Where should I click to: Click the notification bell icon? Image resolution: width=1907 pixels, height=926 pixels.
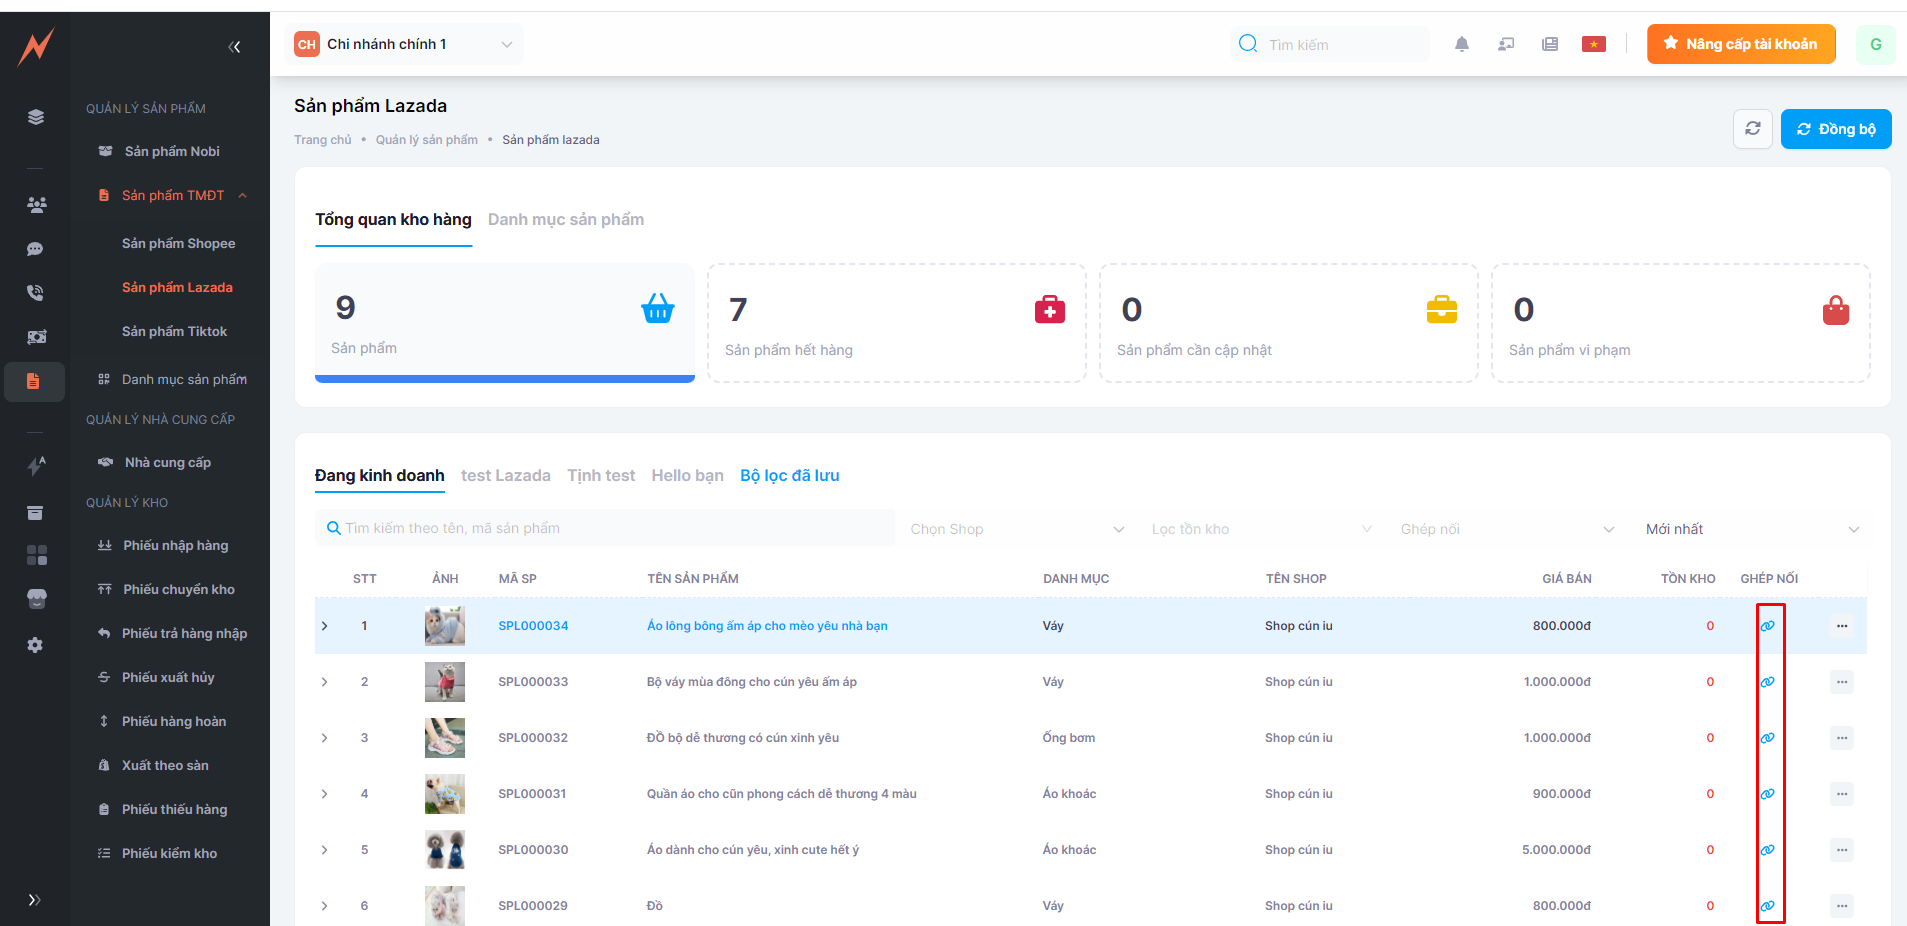coord(1461,44)
